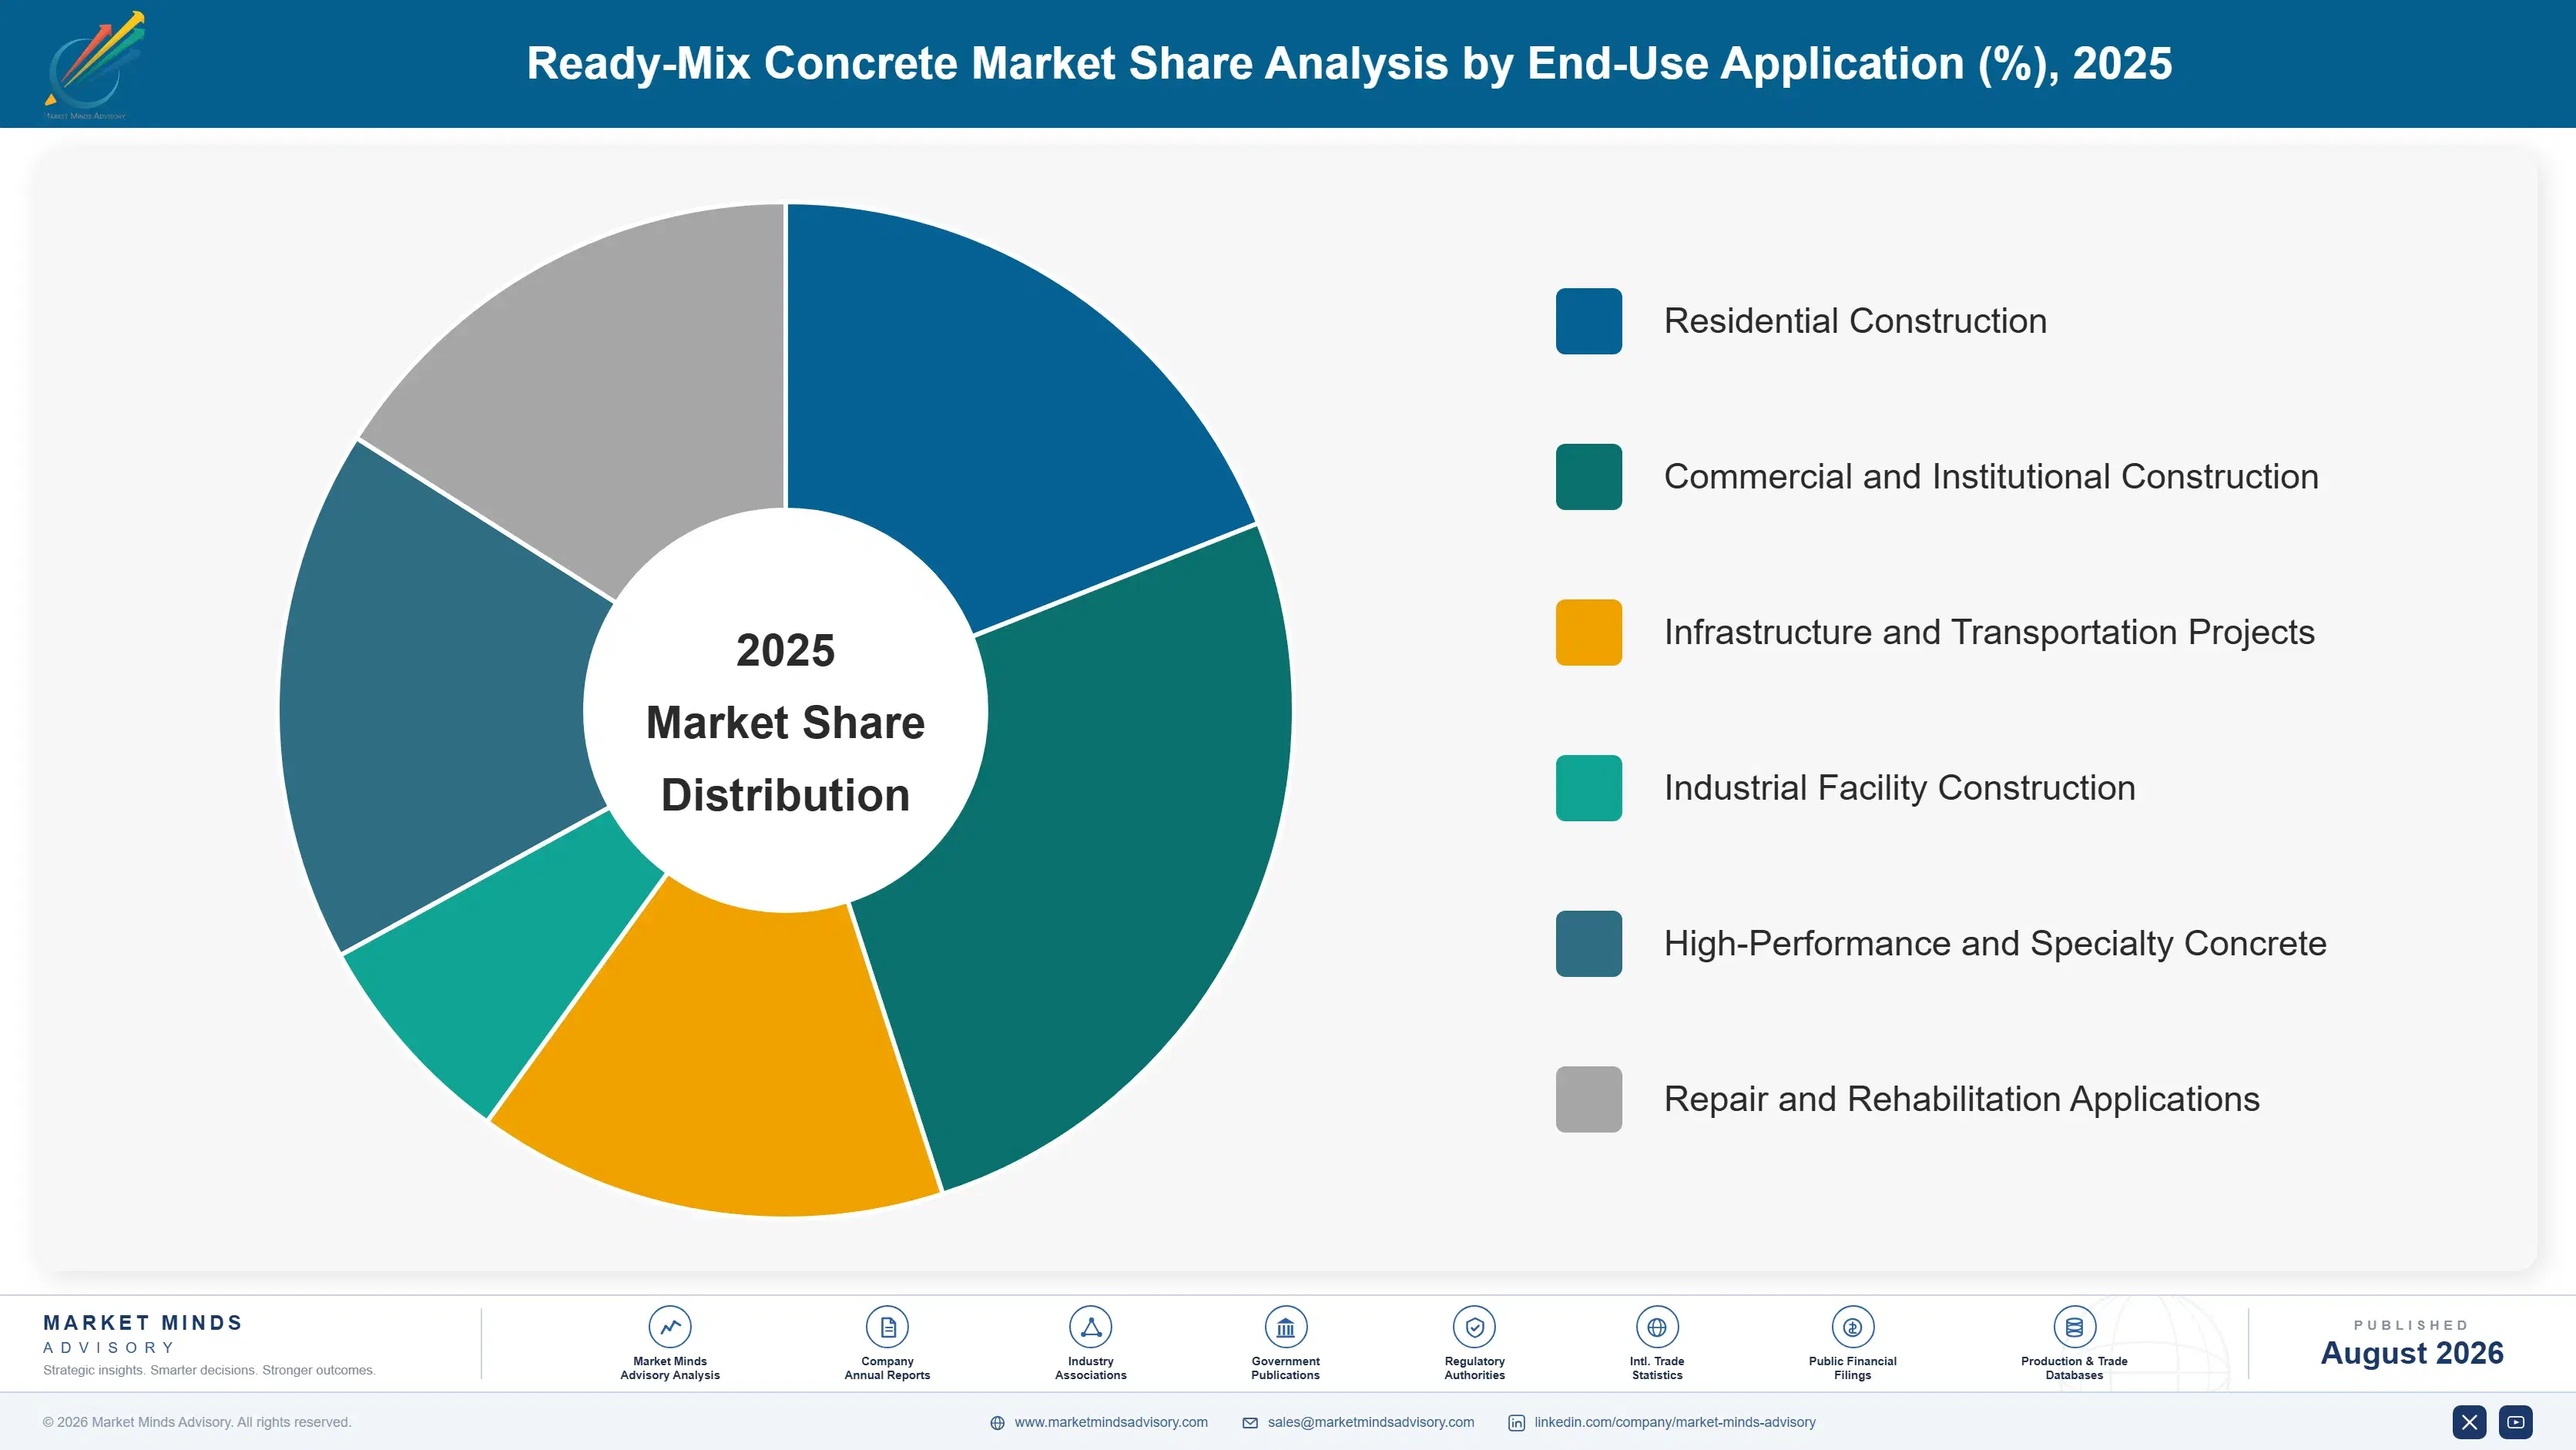Select the High-Performance and Specialty Concrete swatch
The width and height of the screenshot is (2576, 1450).
1588,944
